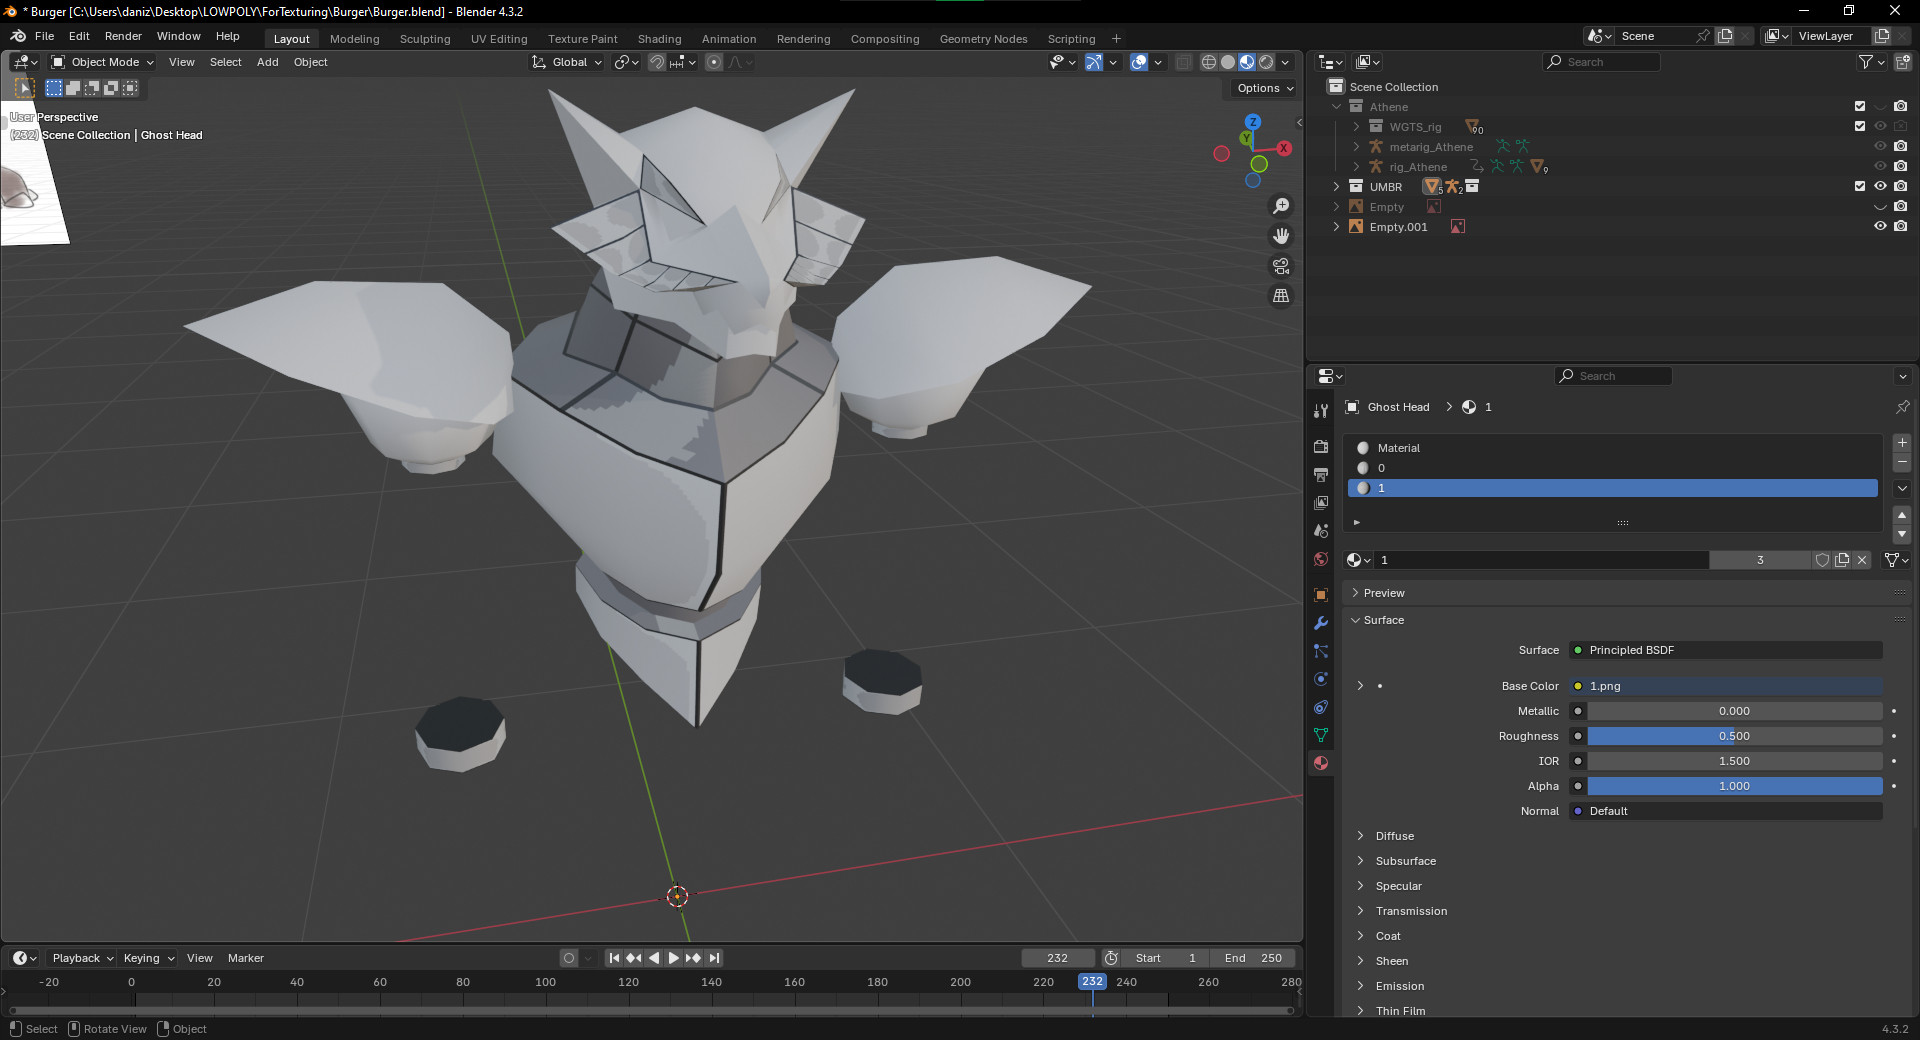This screenshot has height=1040, width=1920.
Task: Select rendered viewport shading
Action: click(x=1266, y=62)
